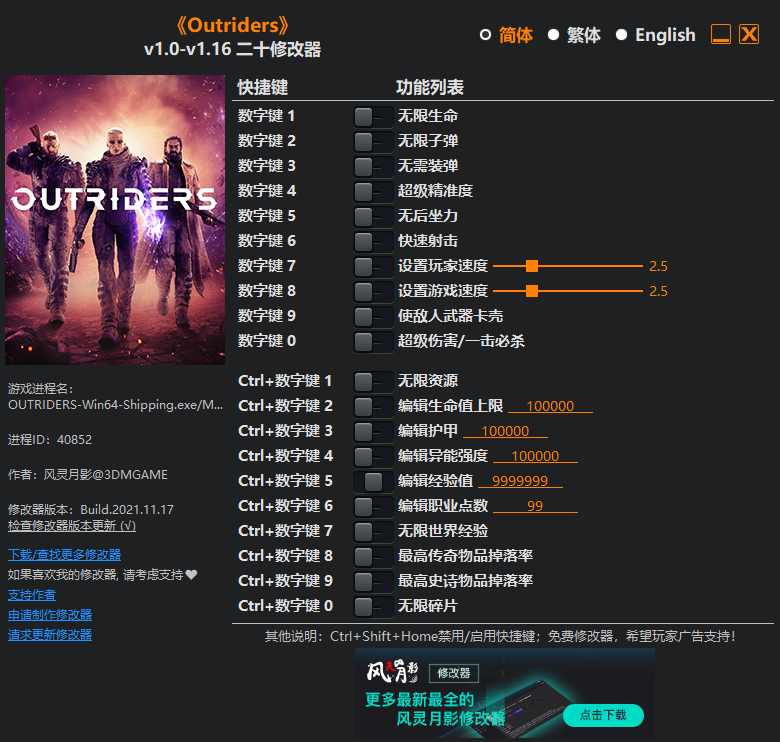Adjust 设置游戏速度 slider handle
Viewport: 780px width, 742px height.
[532, 291]
